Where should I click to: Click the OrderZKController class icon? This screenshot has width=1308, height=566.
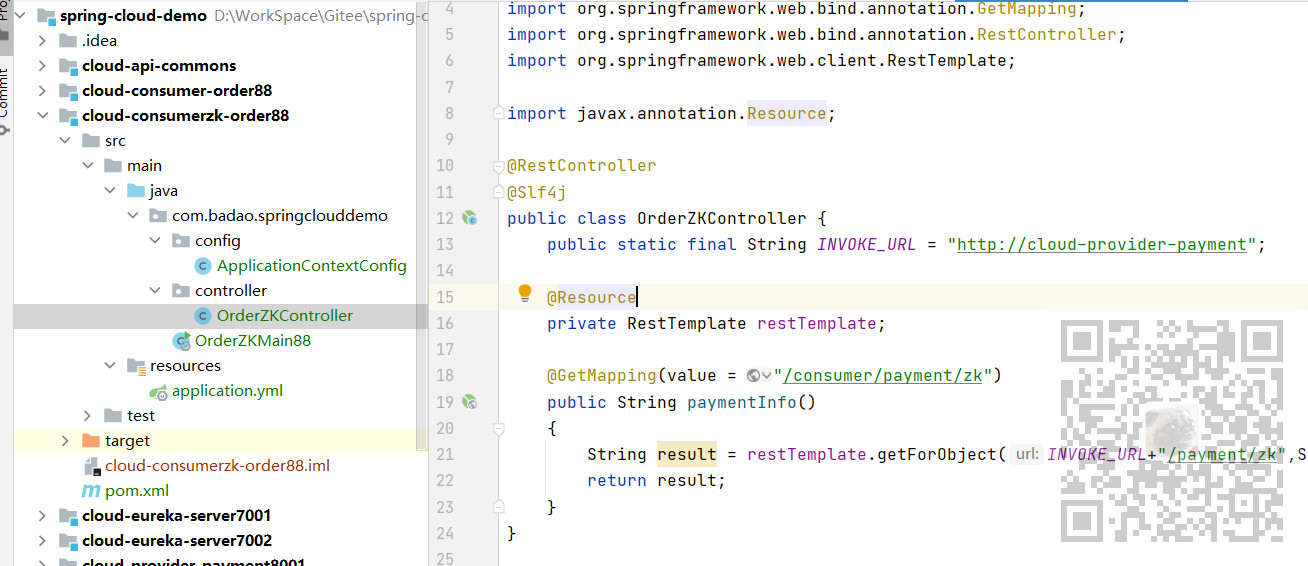click(203, 316)
